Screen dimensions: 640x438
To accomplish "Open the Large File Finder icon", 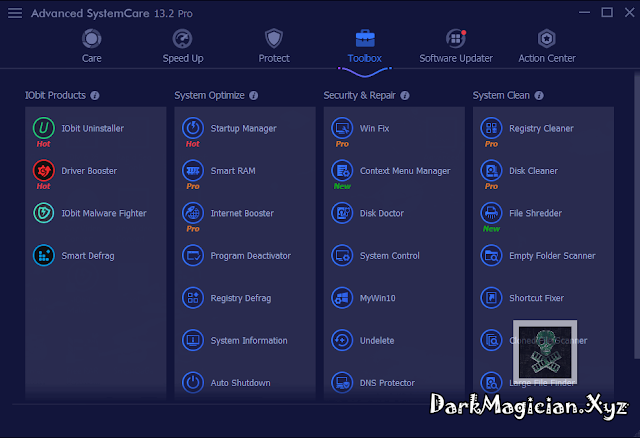I will tap(491, 382).
